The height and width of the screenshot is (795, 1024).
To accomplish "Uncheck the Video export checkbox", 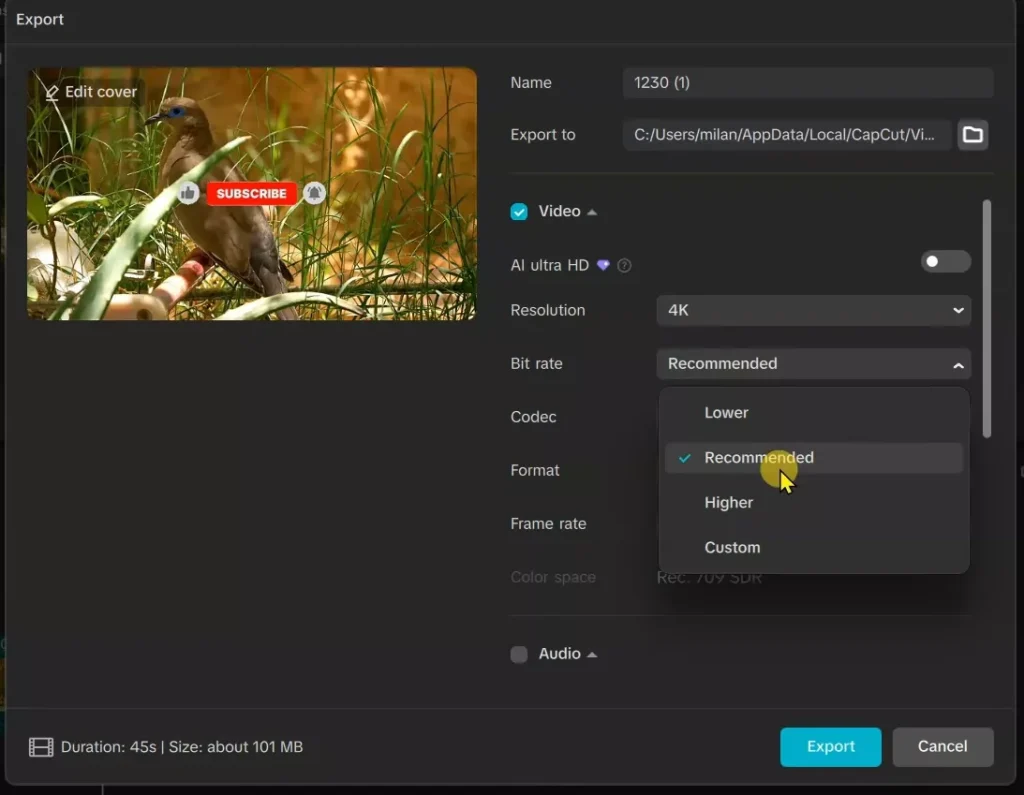I will [519, 211].
